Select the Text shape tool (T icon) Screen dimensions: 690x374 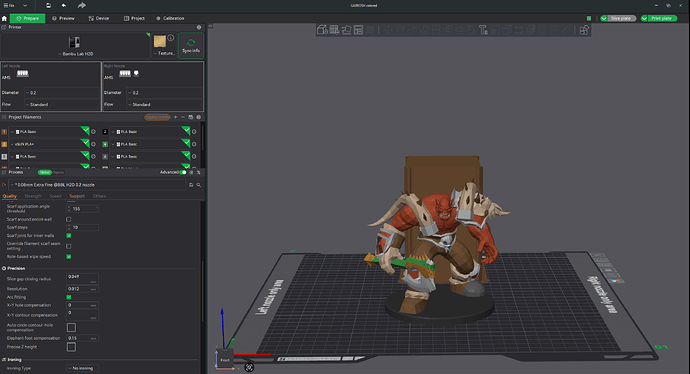pos(483,30)
